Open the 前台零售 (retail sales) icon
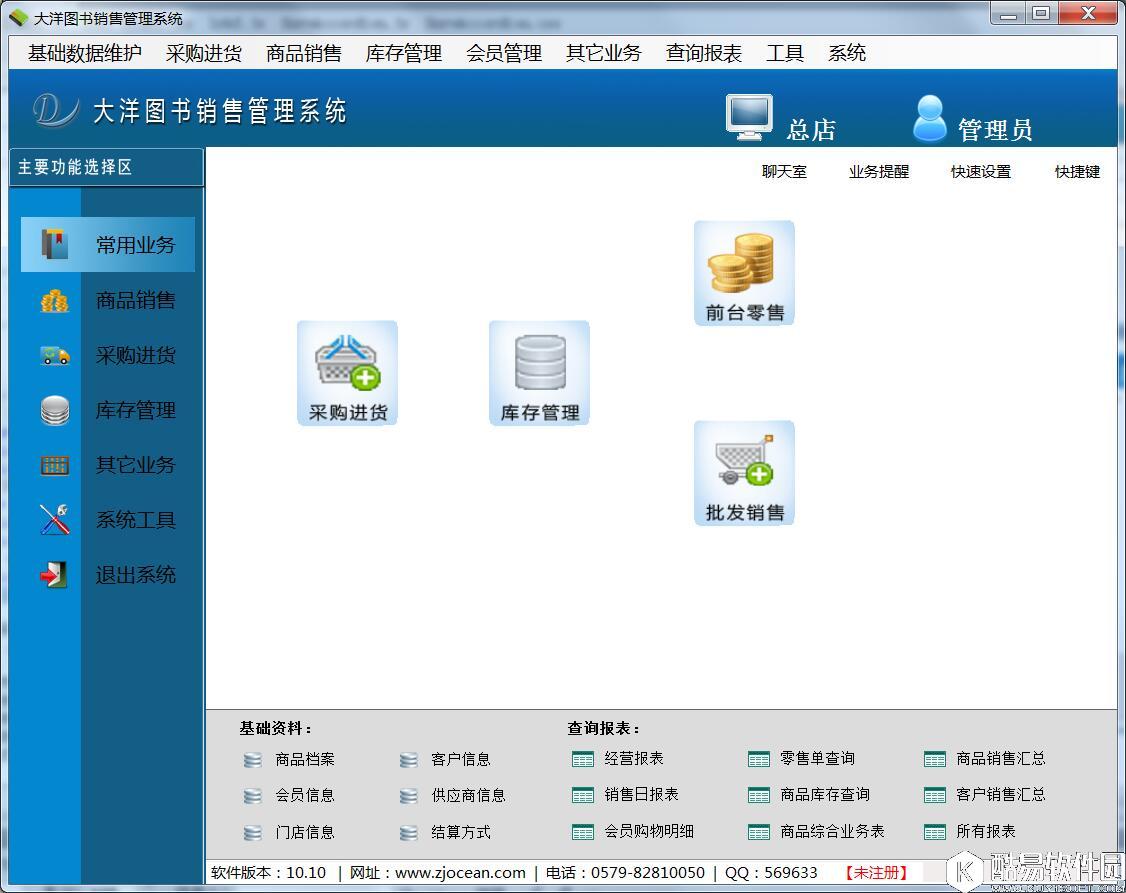 (x=743, y=272)
